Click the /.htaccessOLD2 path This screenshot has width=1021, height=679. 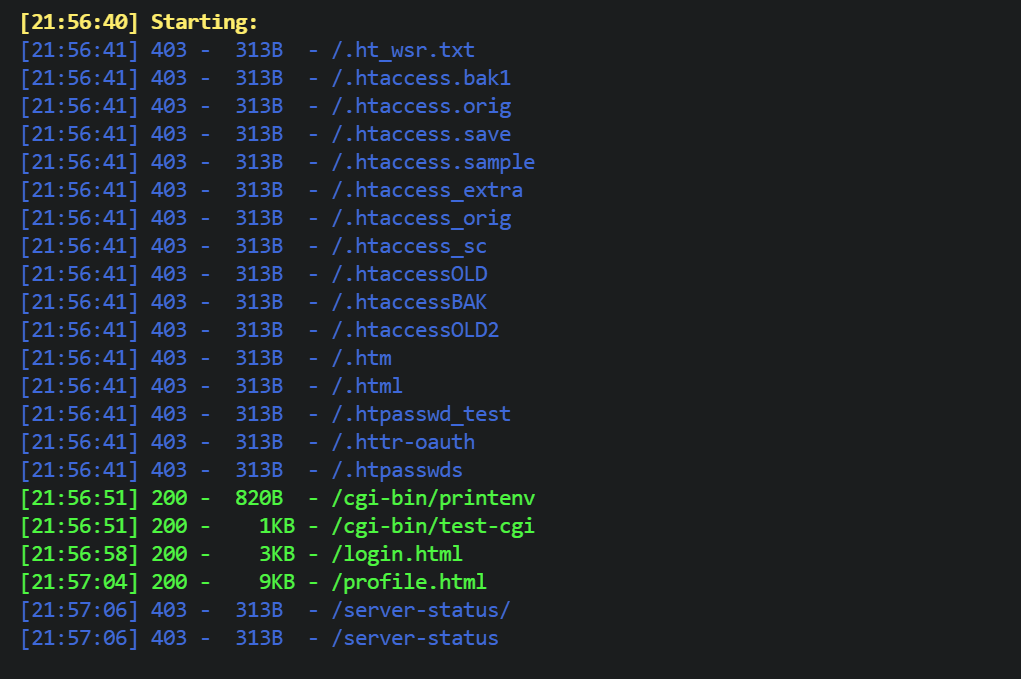(x=415, y=330)
